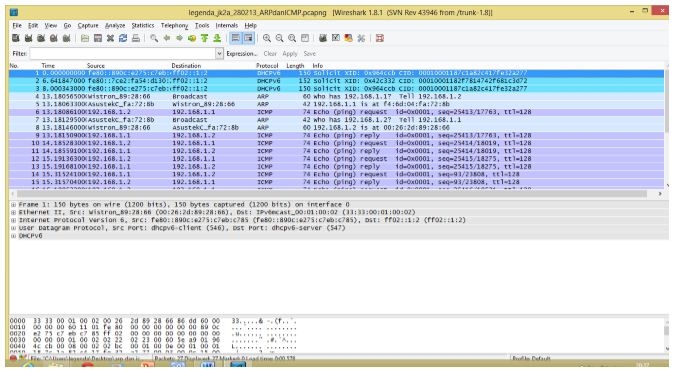Expand the Ethernet II tree row
The width and height of the screenshot is (679, 371).
point(13,212)
